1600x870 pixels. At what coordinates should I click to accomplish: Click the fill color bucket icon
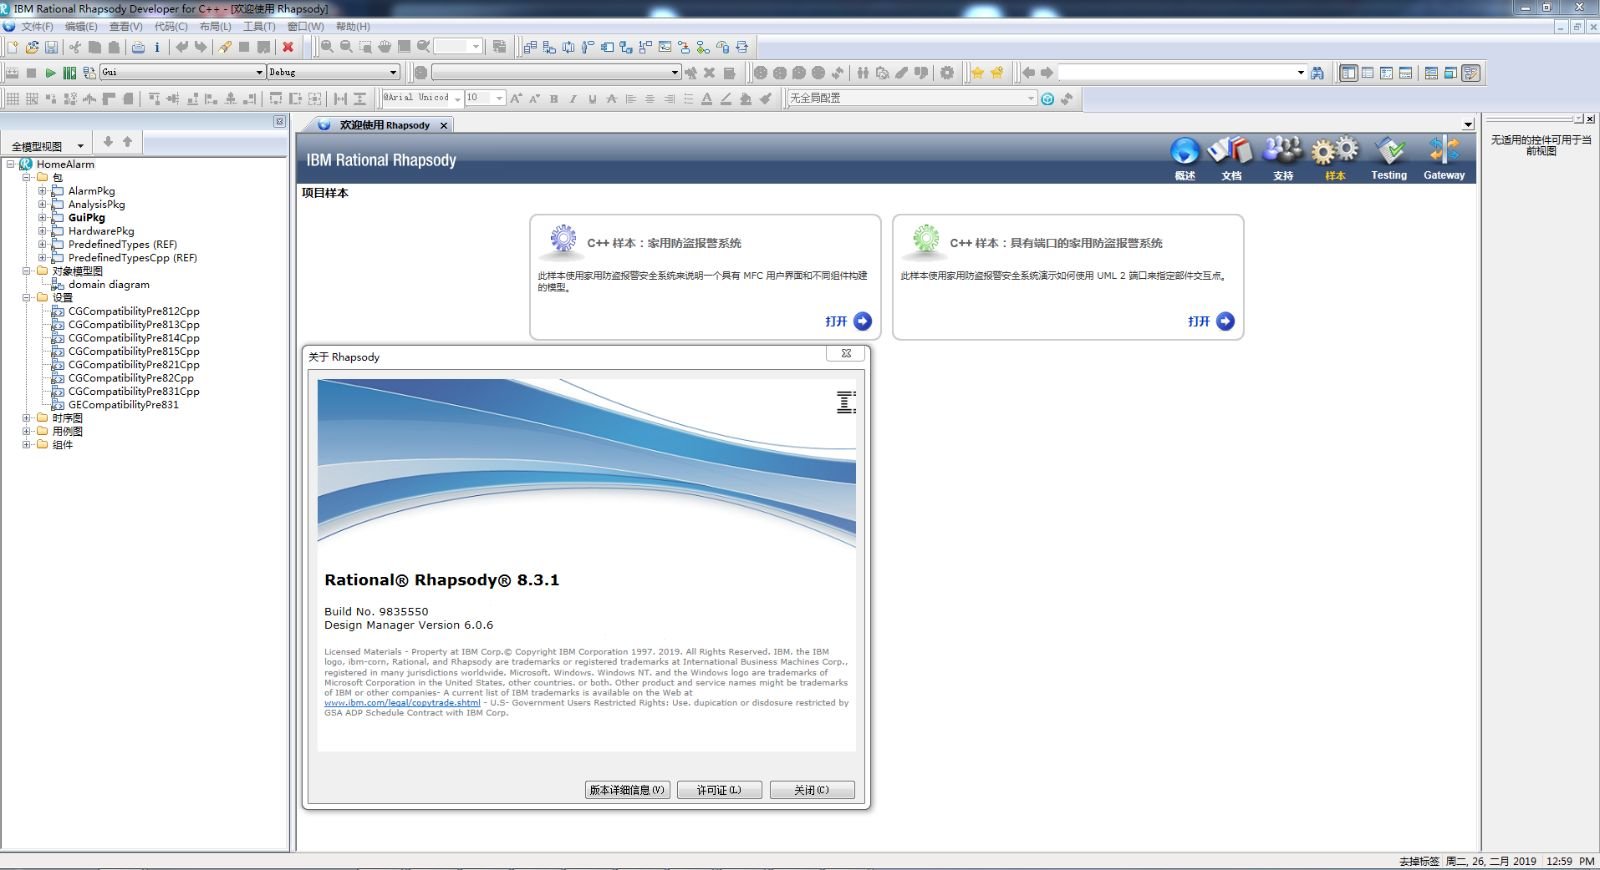(x=745, y=99)
